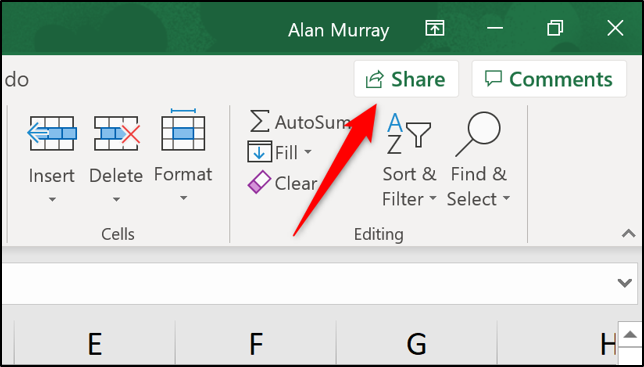The height and width of the screenshot is (367, 644).
Task: Click the Sort & Filter icon
Action: [409, 134]
